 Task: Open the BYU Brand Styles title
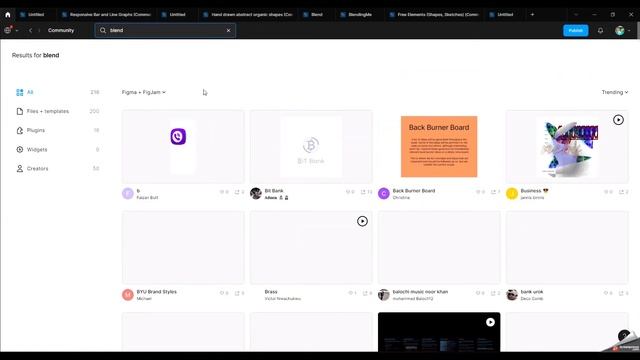pos(157,292)
